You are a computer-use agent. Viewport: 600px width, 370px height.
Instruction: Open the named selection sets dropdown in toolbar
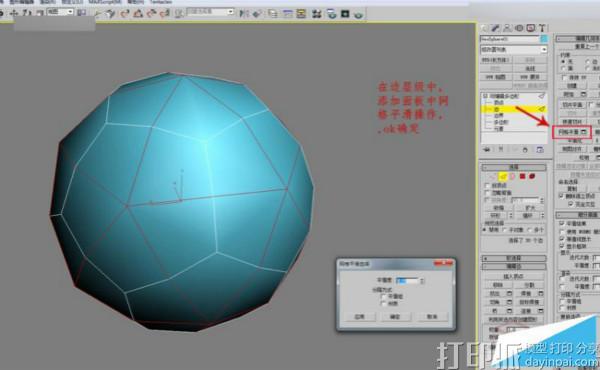210,12
